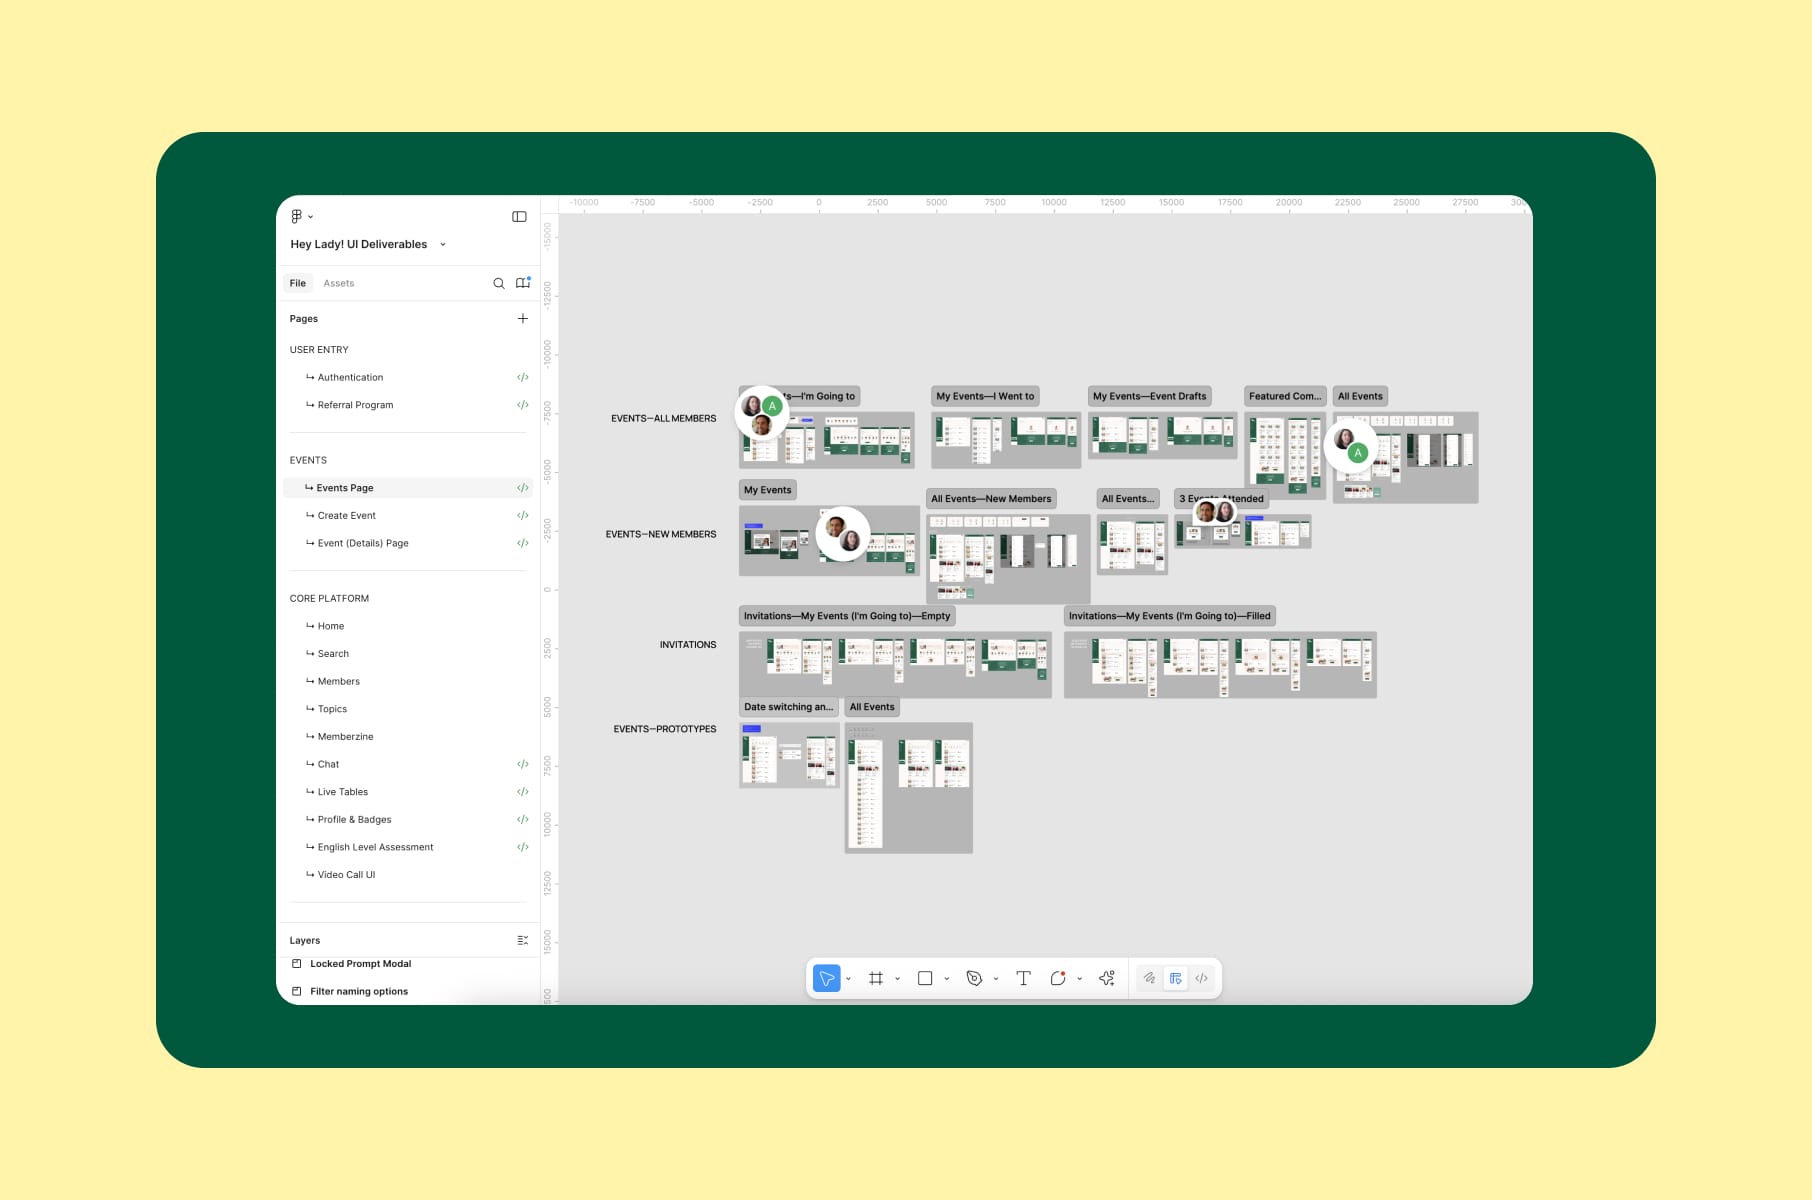Click the search magnifier icon
Screen dimensions: 1812x1200
(x=498, y=283)
